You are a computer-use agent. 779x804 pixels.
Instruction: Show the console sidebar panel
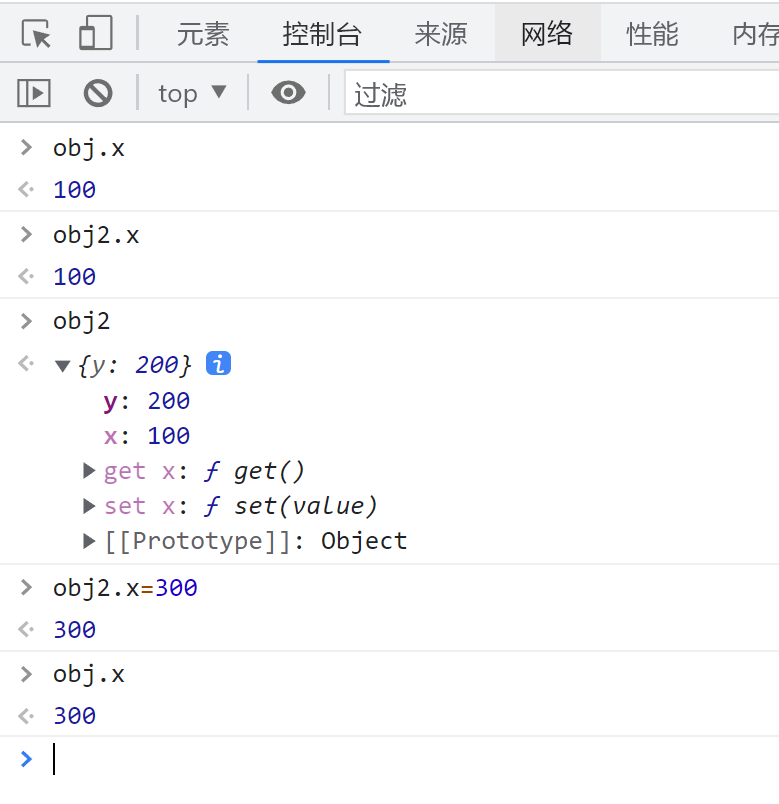34,94
